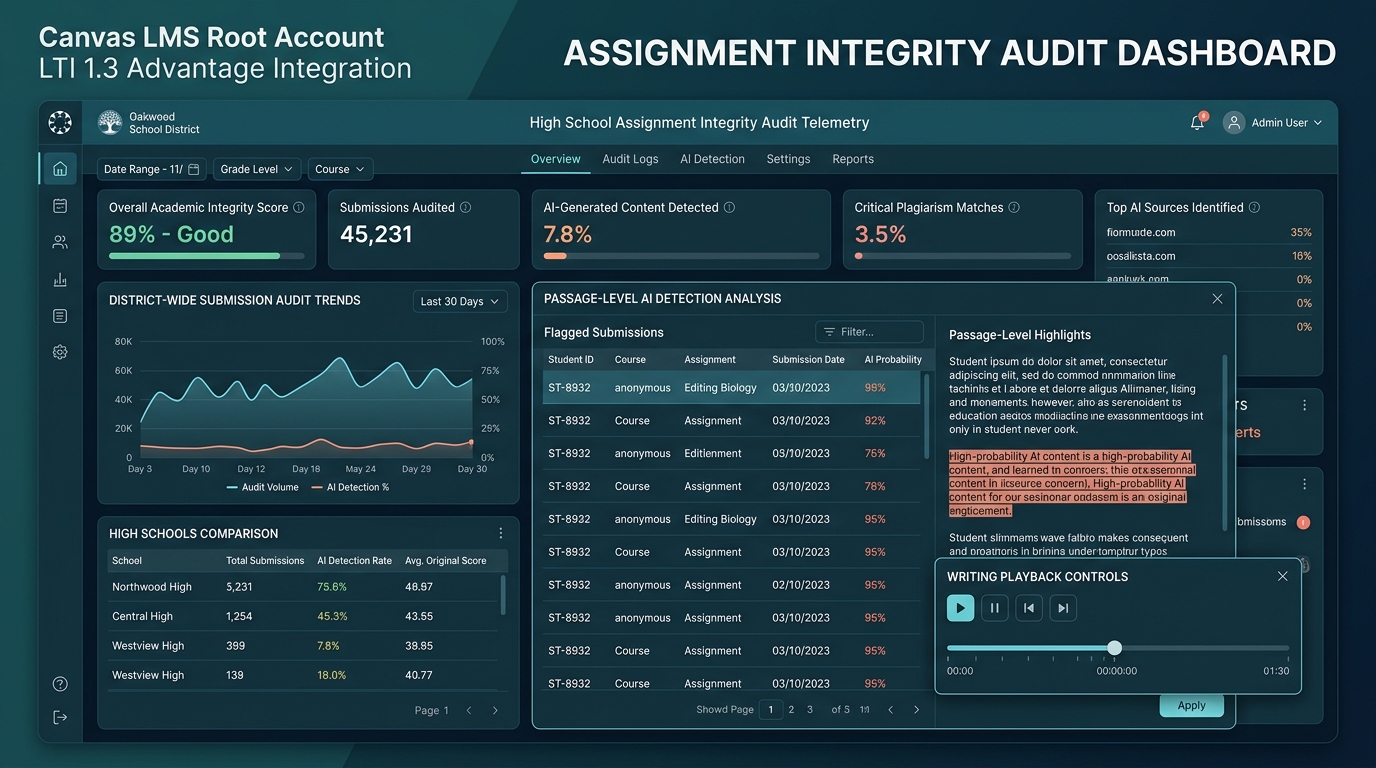Open the document list sidebar icon

point(60,316)
